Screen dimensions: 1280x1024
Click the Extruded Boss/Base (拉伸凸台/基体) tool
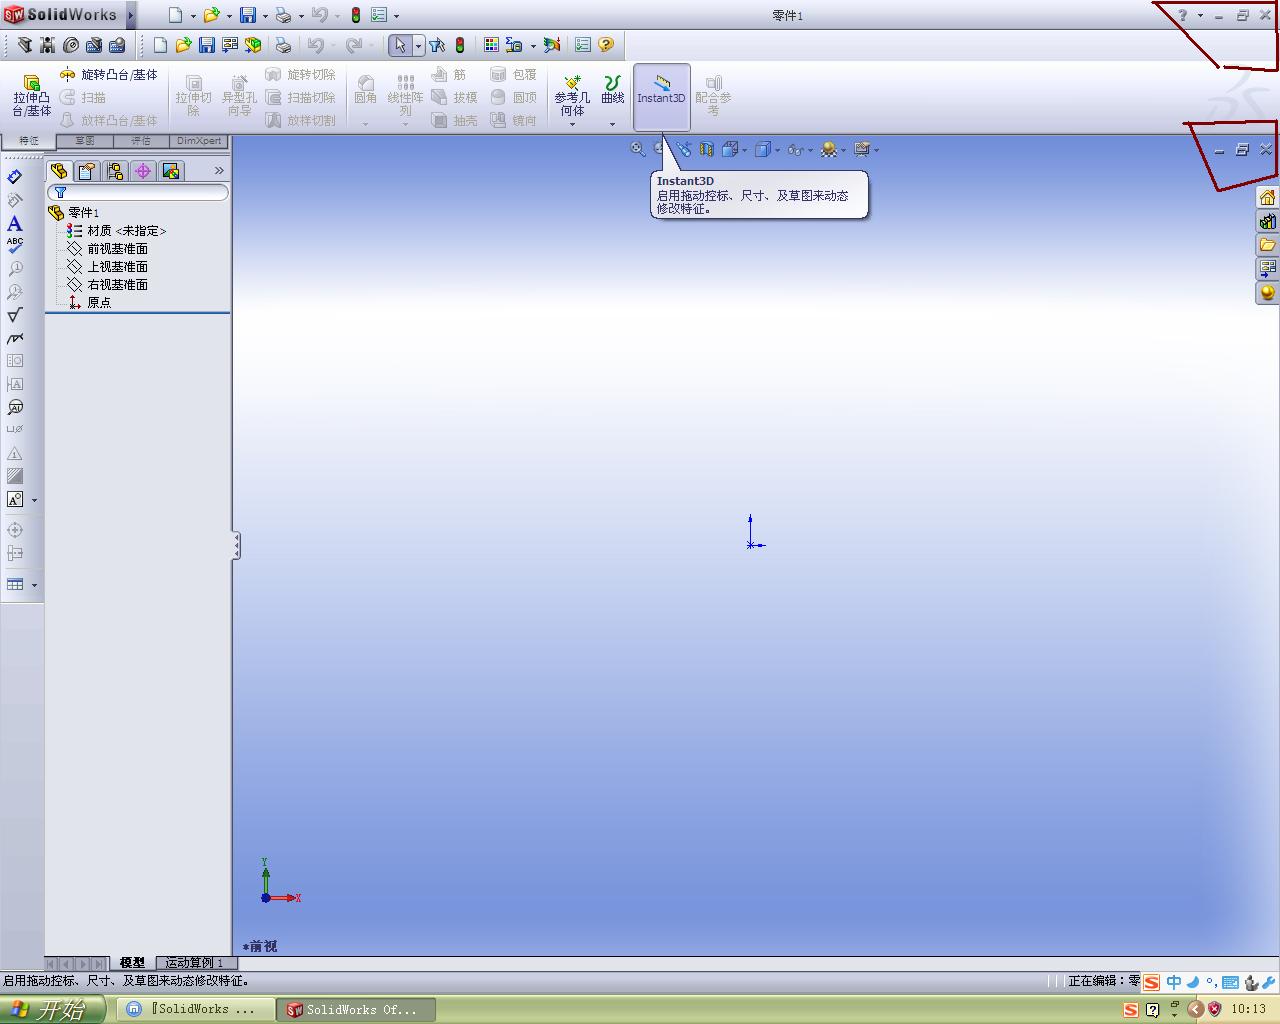click(x=31, y=95)
